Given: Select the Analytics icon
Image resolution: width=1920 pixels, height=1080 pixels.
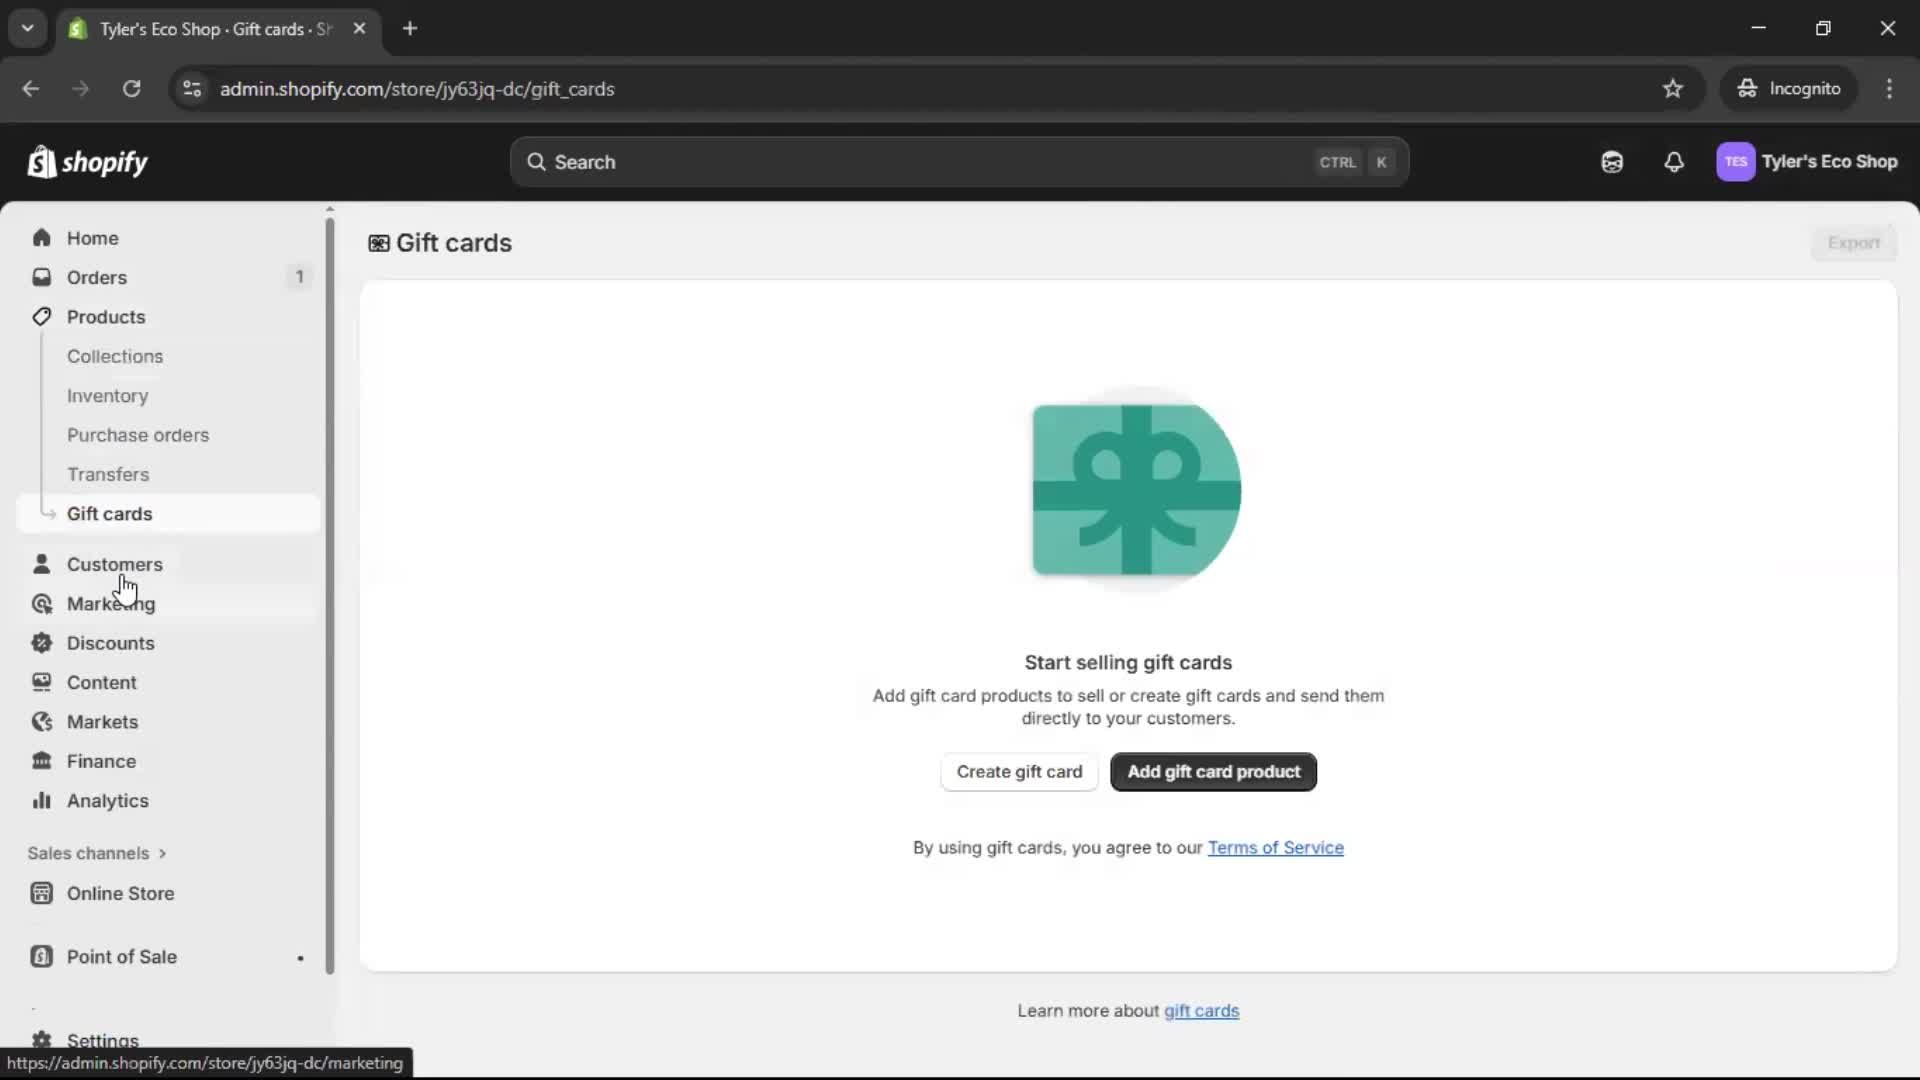Looking at the screenshot, I should (x=42, y=800).
